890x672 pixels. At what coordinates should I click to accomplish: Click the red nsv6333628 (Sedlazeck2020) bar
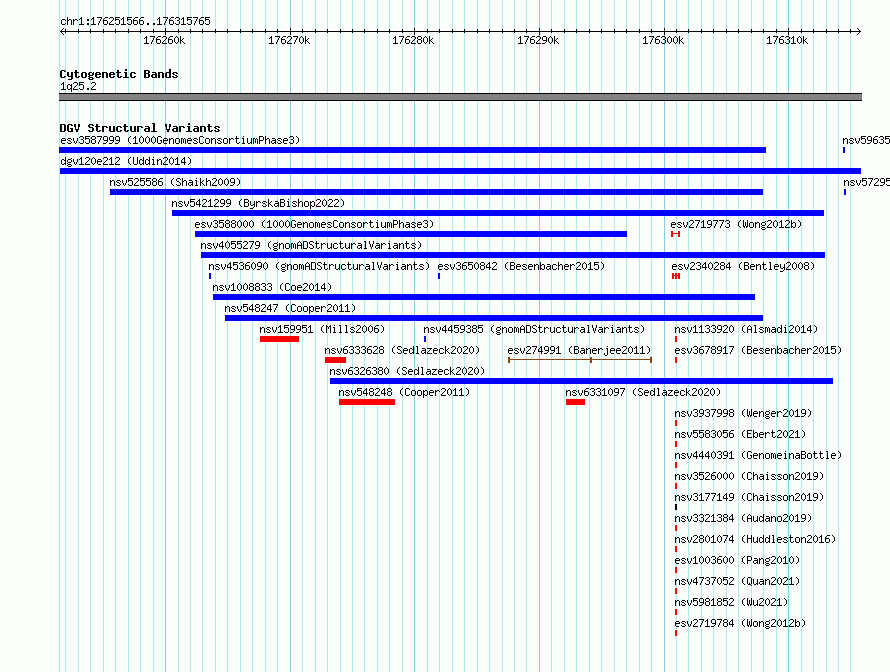pos(335,360)
